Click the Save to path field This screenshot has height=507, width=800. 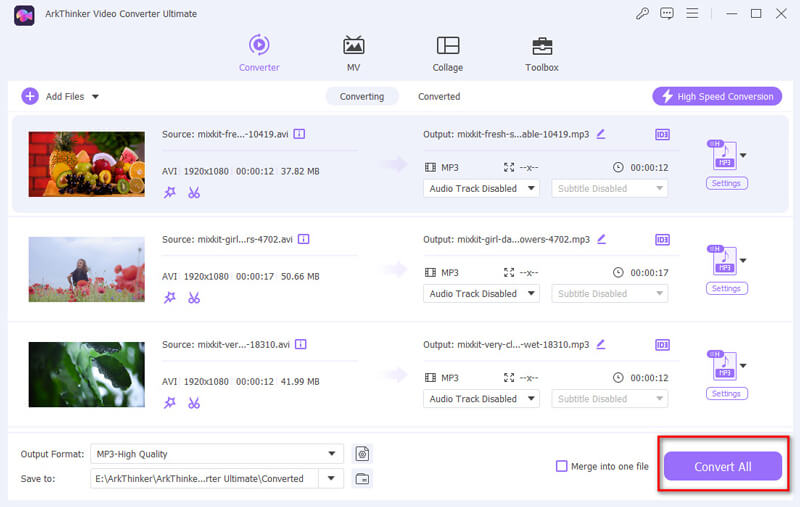pos(204,478)
